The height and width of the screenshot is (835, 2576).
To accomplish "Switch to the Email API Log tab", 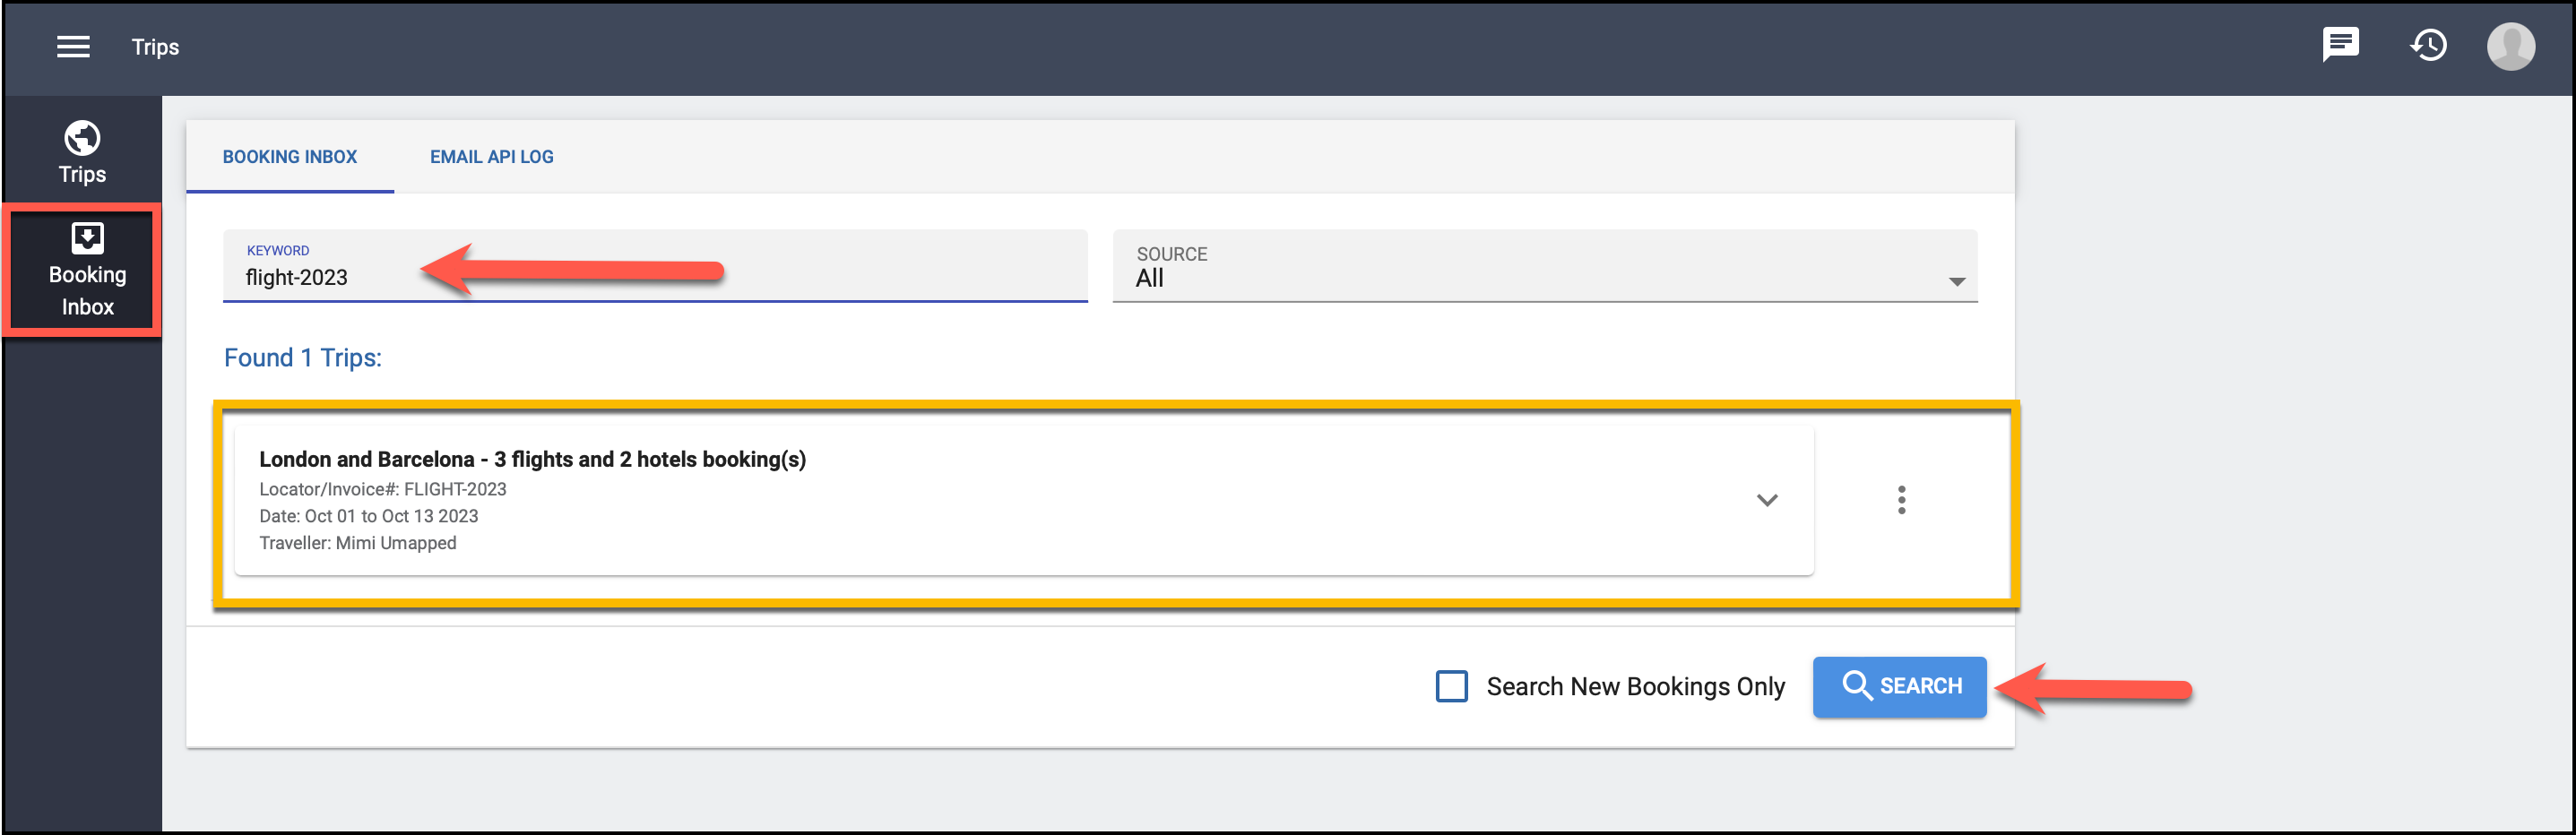I will coord(491,157).
